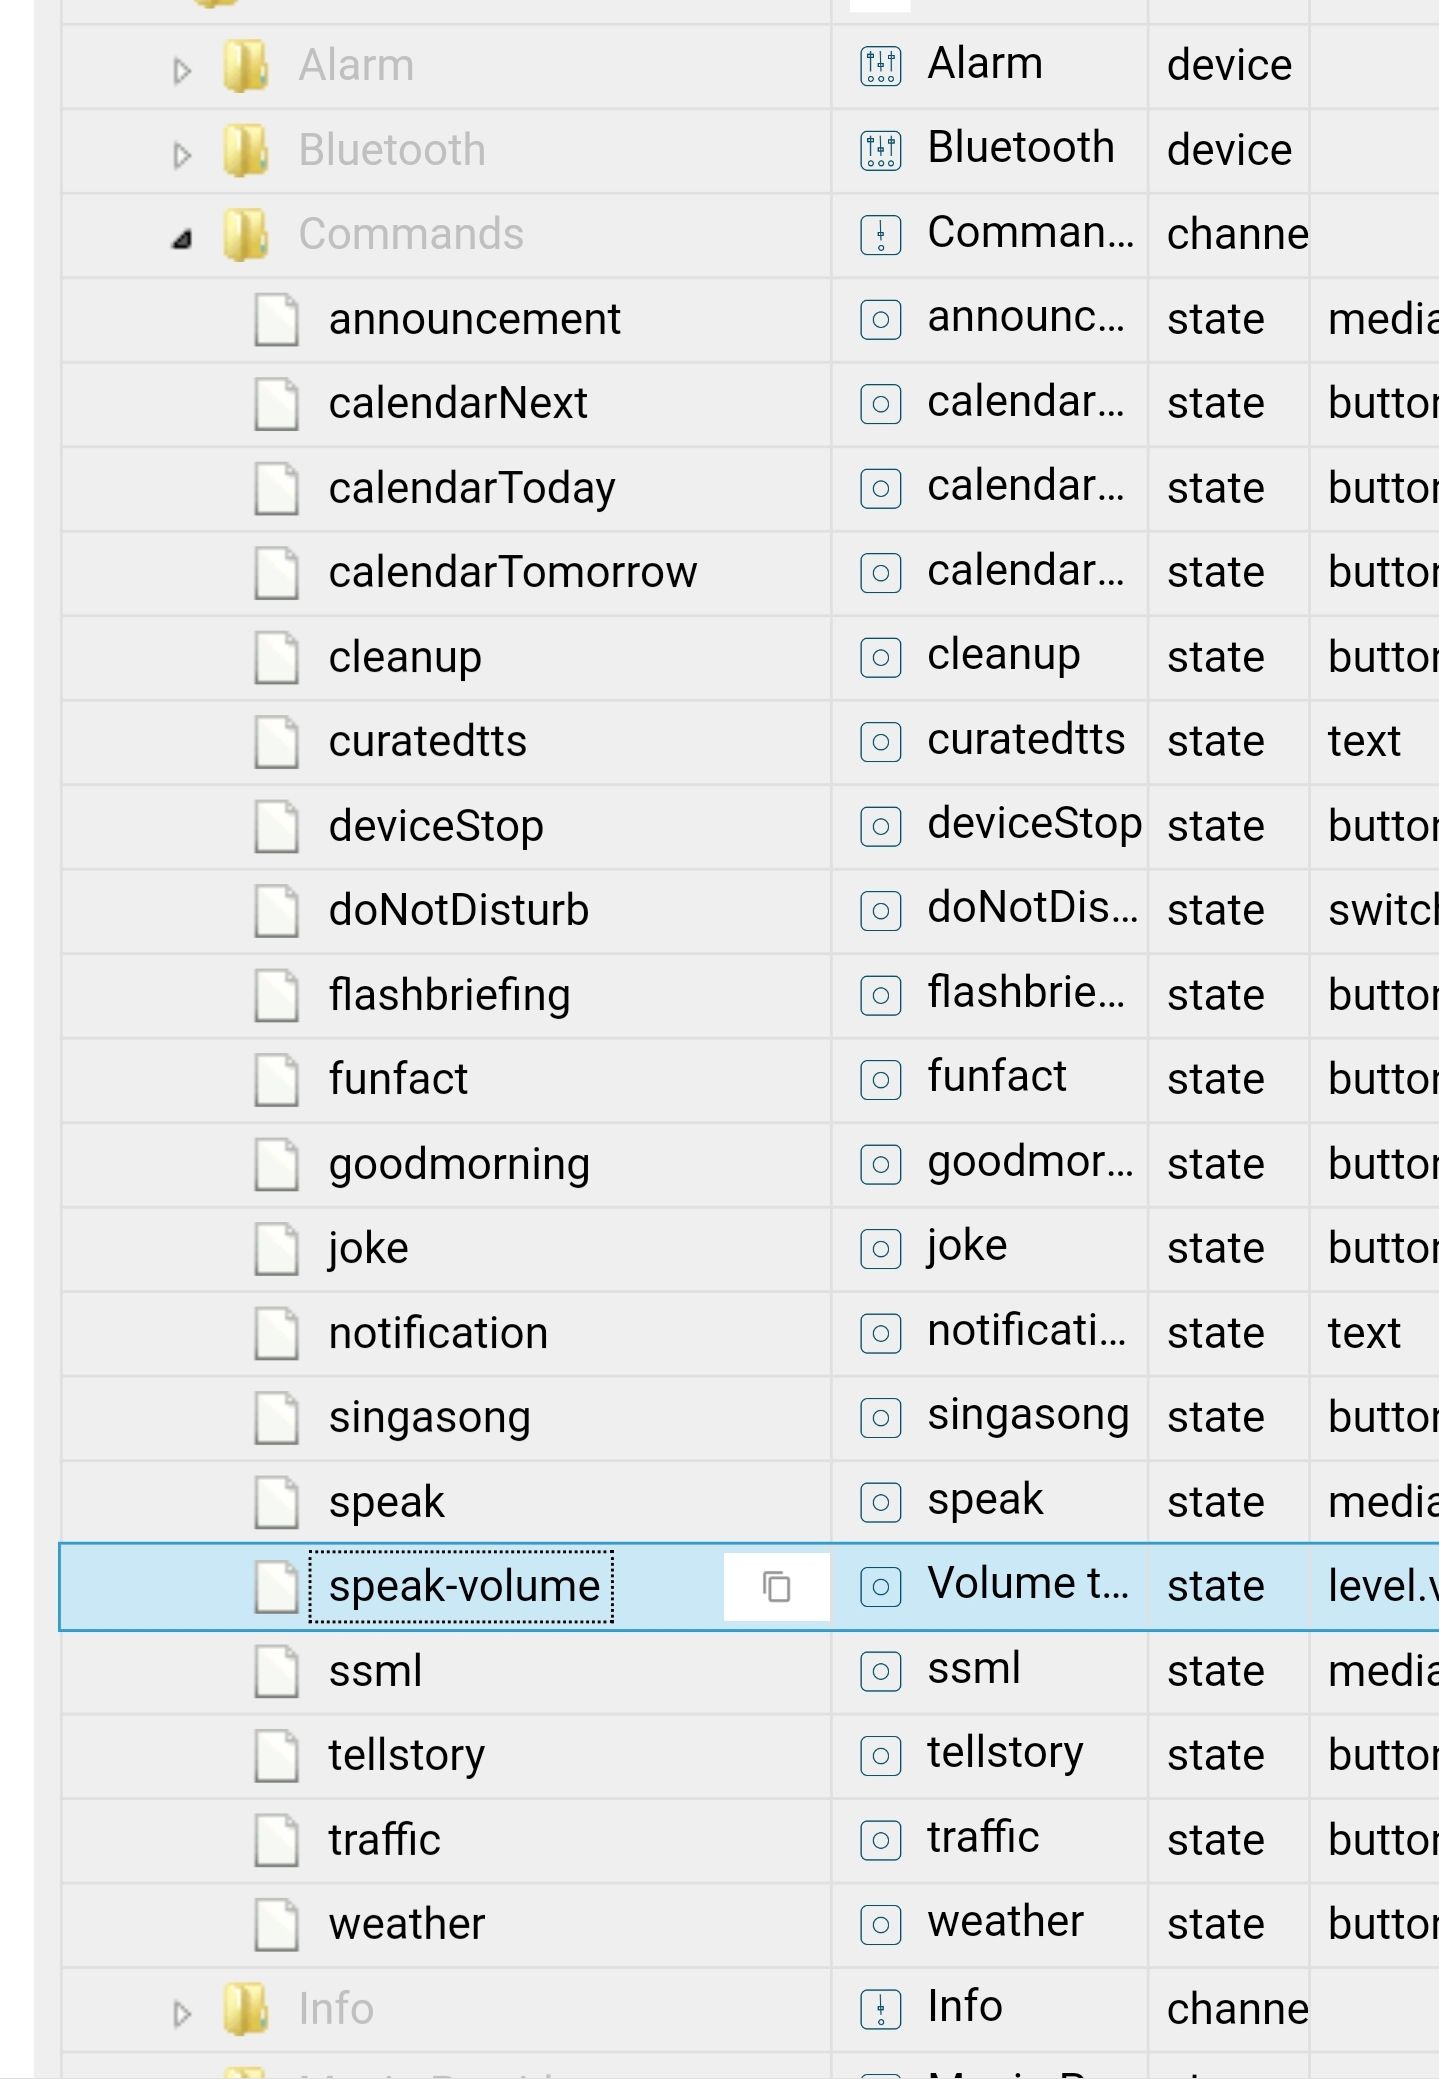The width and height of the screenshot is (1439, 2079).
Task: Select the notification tree item
Action: tap(438, 1334)
